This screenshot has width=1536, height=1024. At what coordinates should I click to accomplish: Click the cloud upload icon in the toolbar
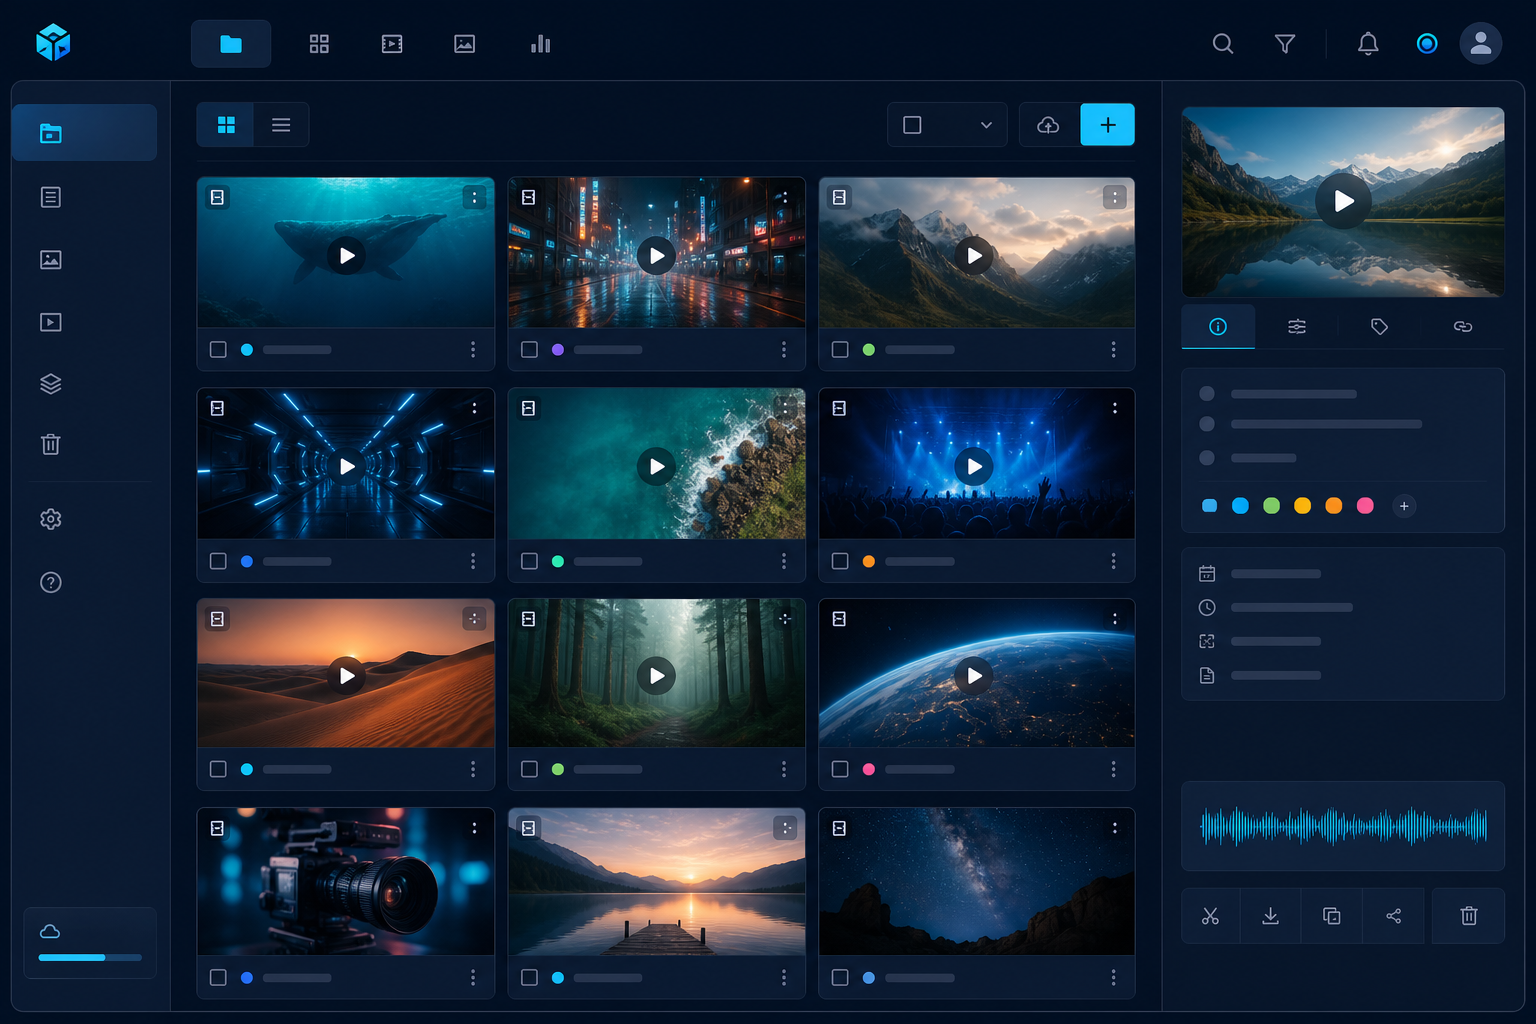tap(1049, 125)
